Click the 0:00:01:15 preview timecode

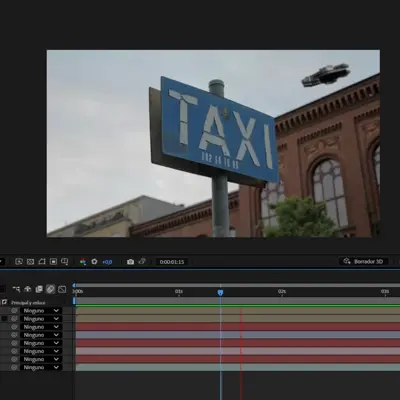click(172, 262)
